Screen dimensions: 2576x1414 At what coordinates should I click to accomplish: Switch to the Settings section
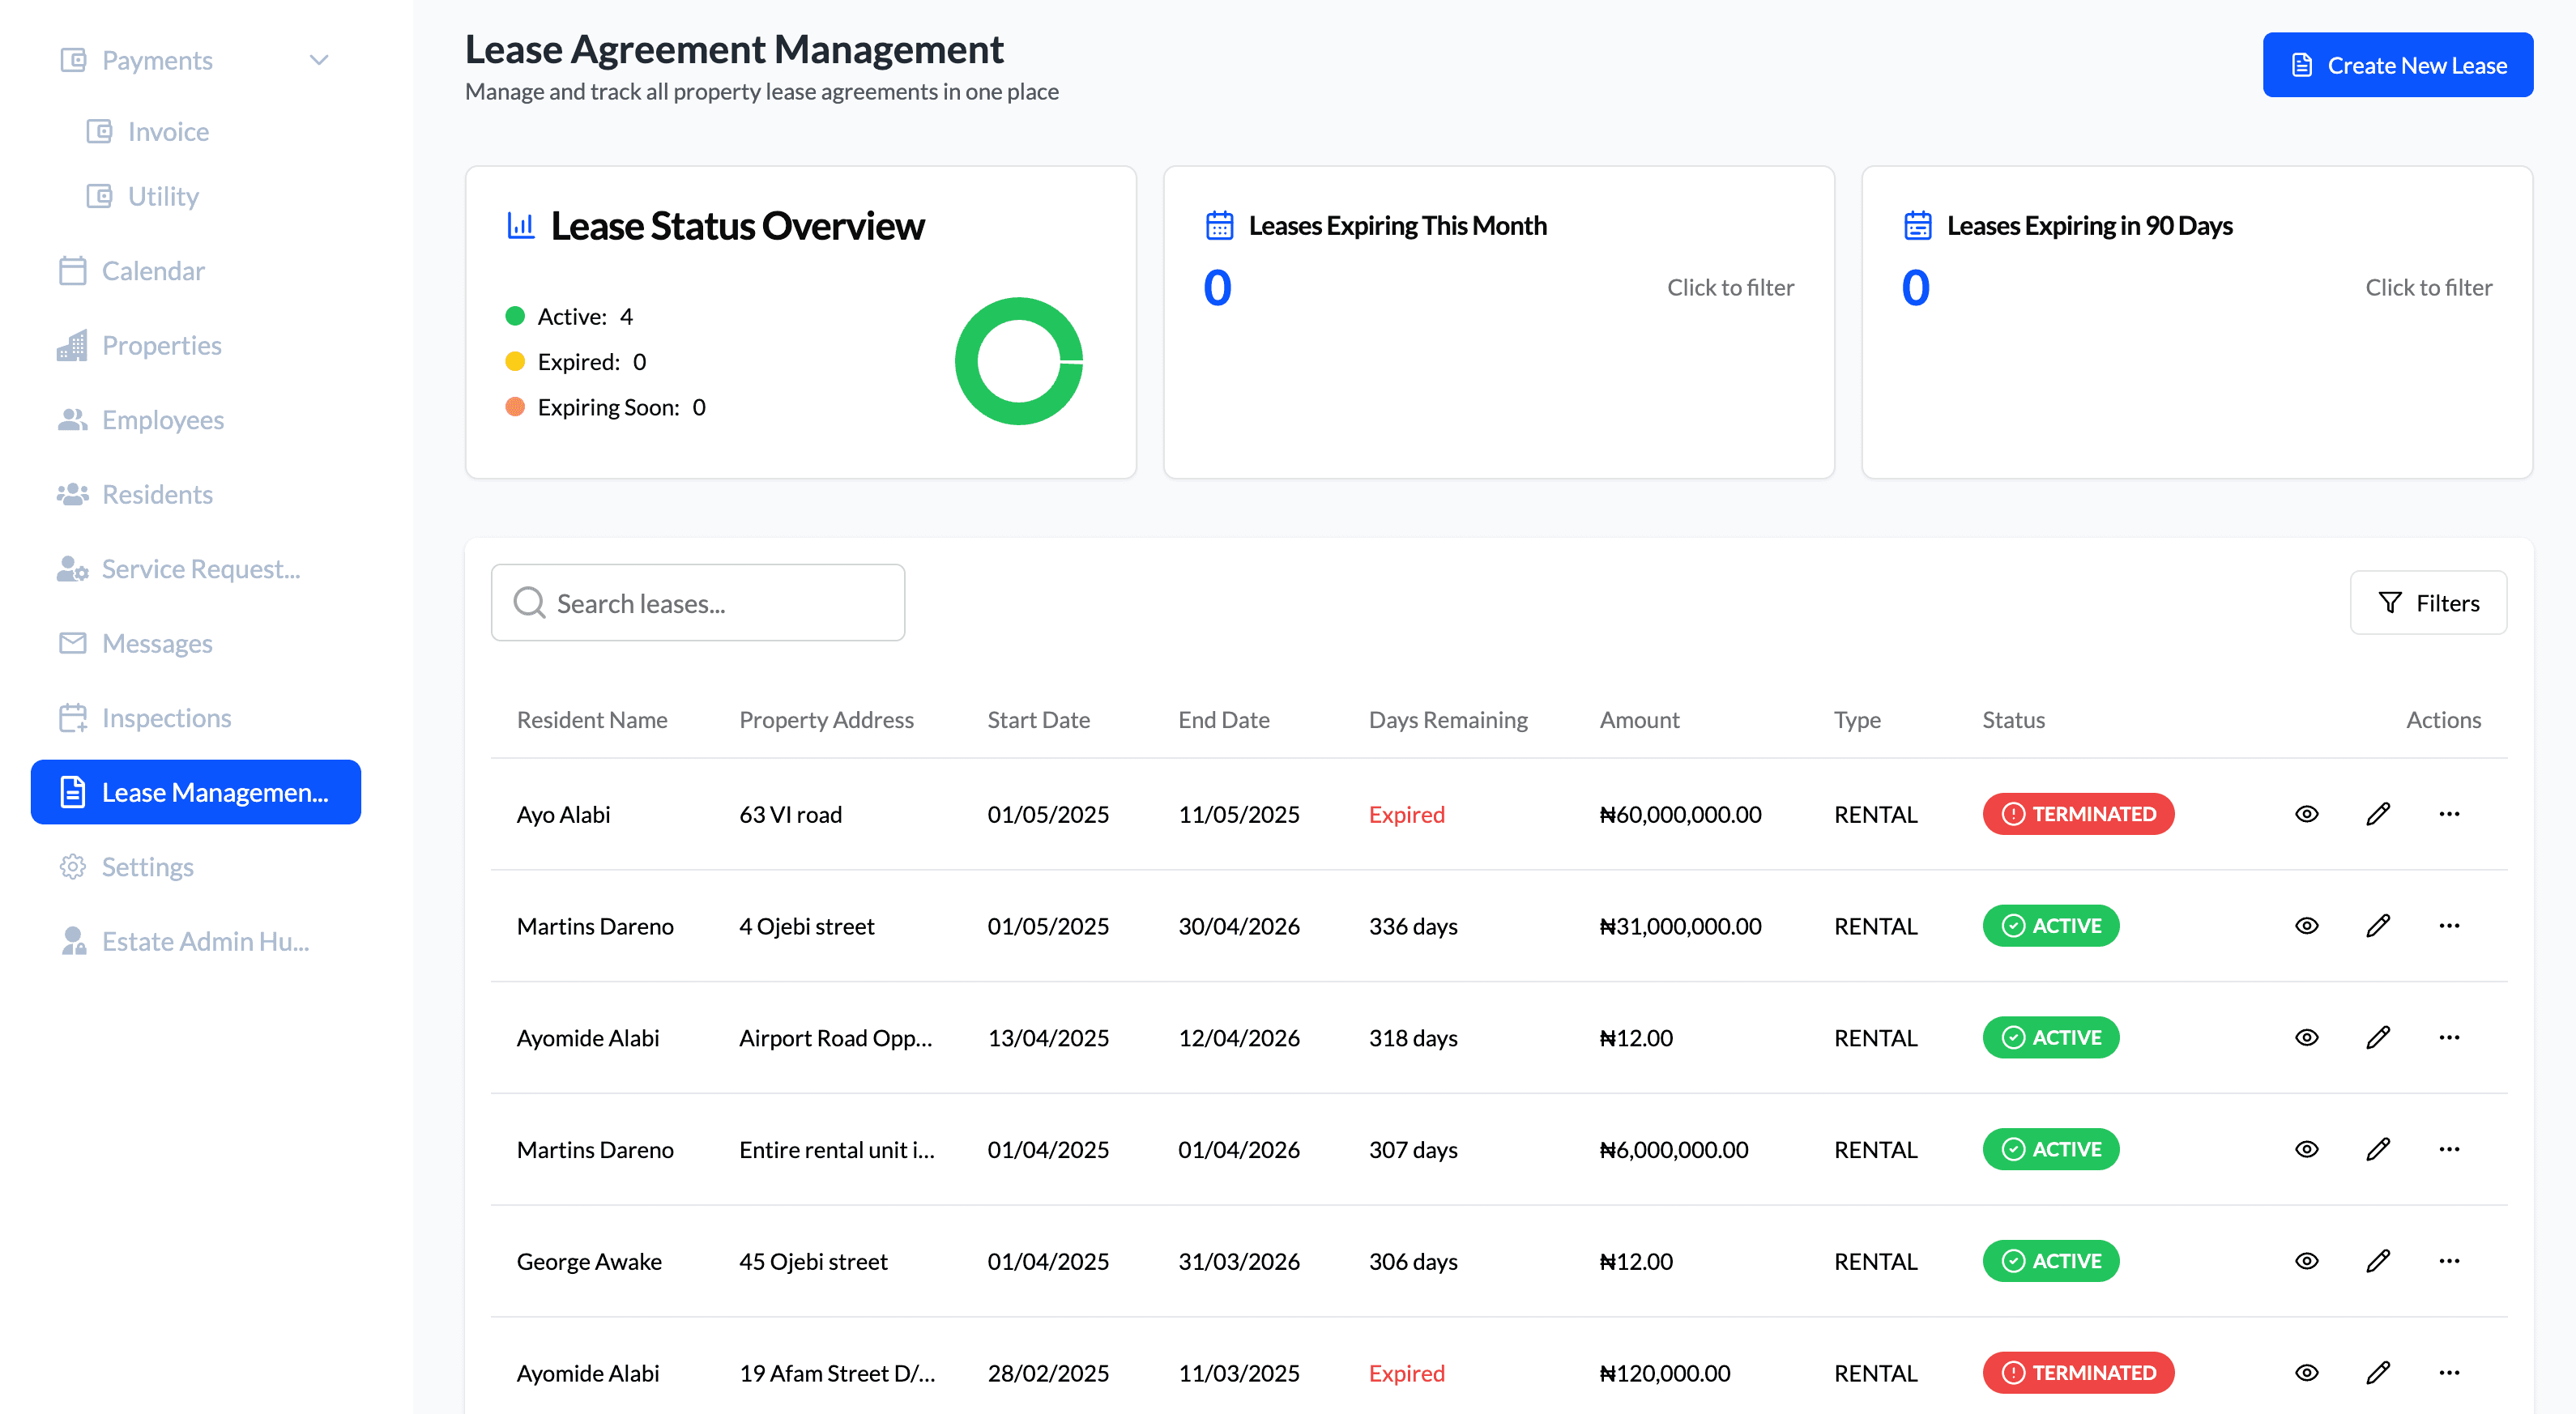(x=147, y=866)
